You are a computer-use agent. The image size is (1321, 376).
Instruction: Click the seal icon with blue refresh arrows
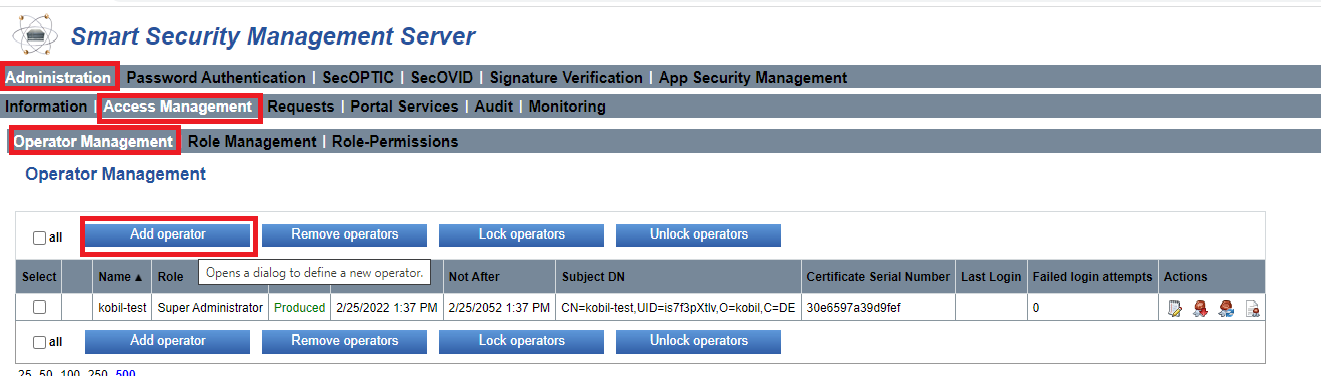(x=1226, y=308)
